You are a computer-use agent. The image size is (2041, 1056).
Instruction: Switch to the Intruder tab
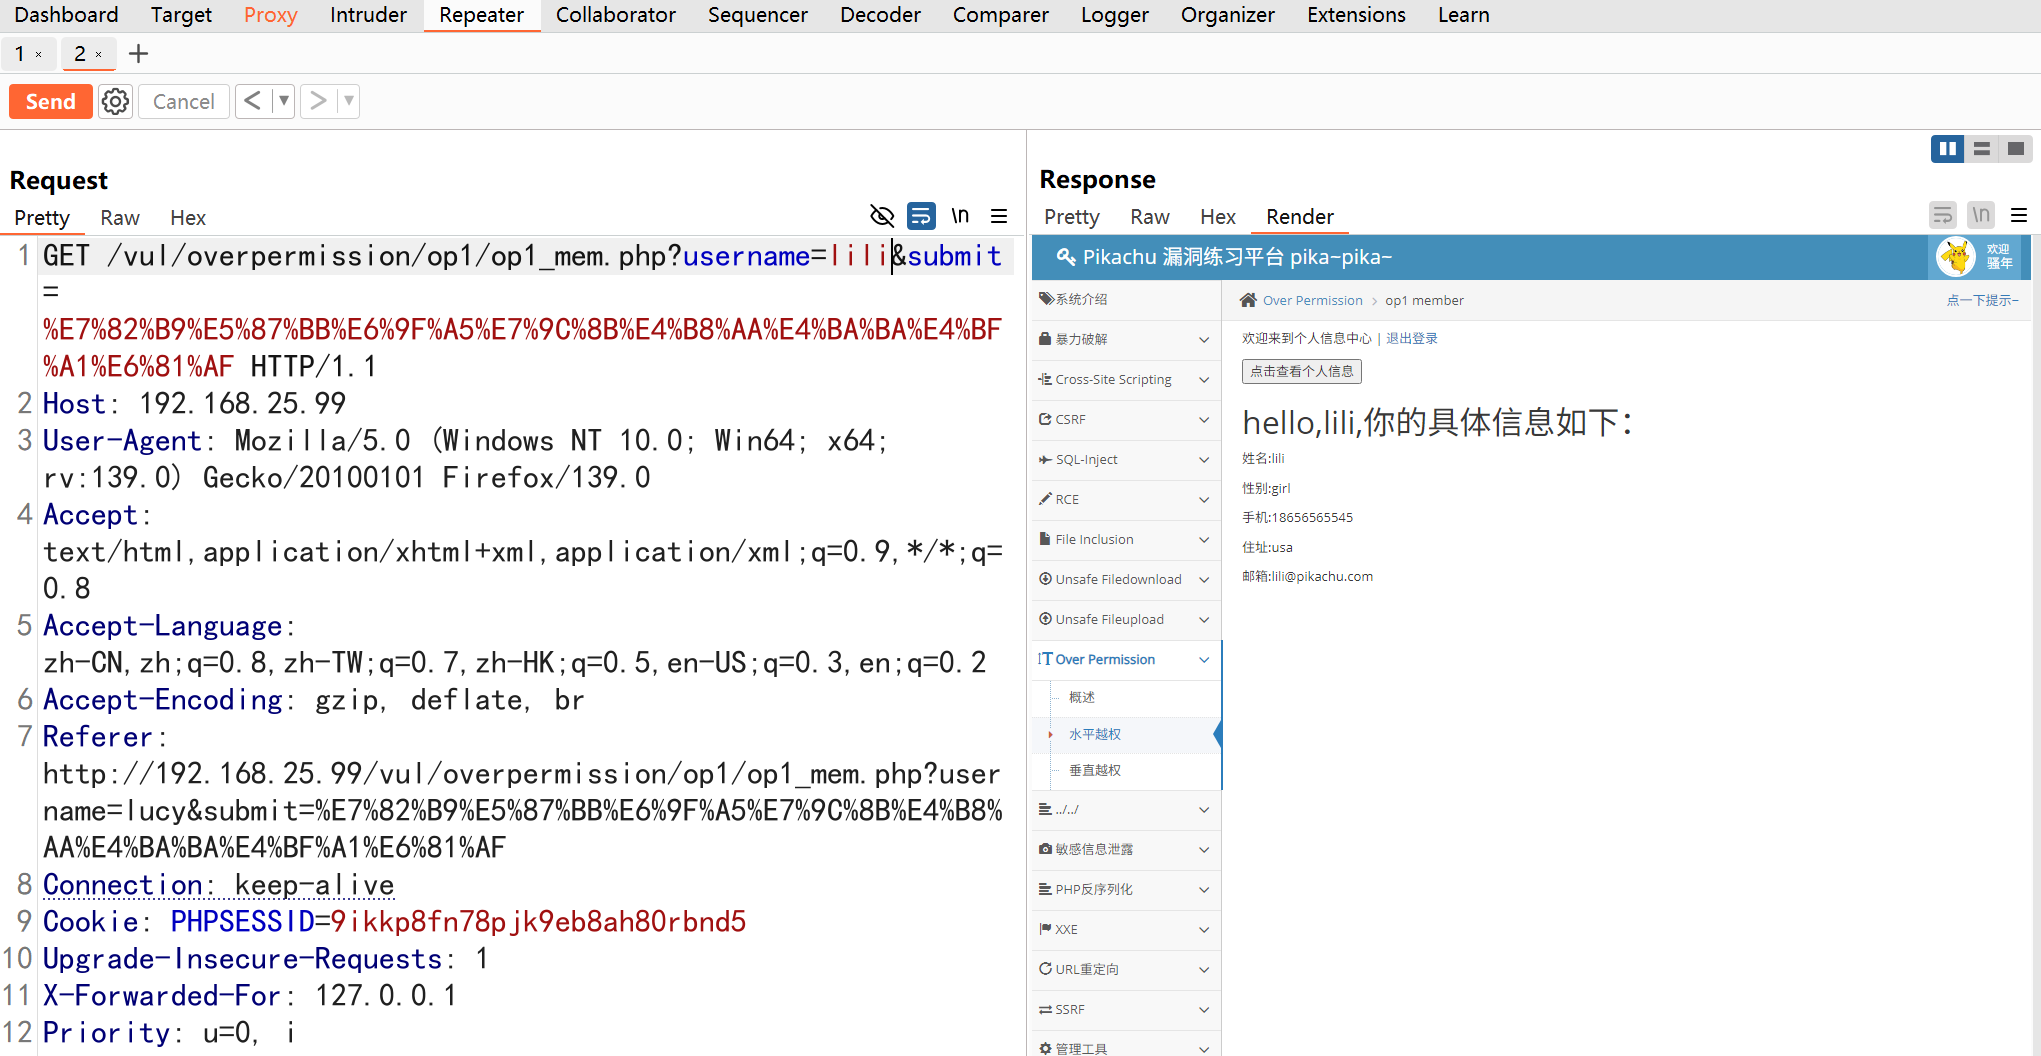(x=368, y=15)
